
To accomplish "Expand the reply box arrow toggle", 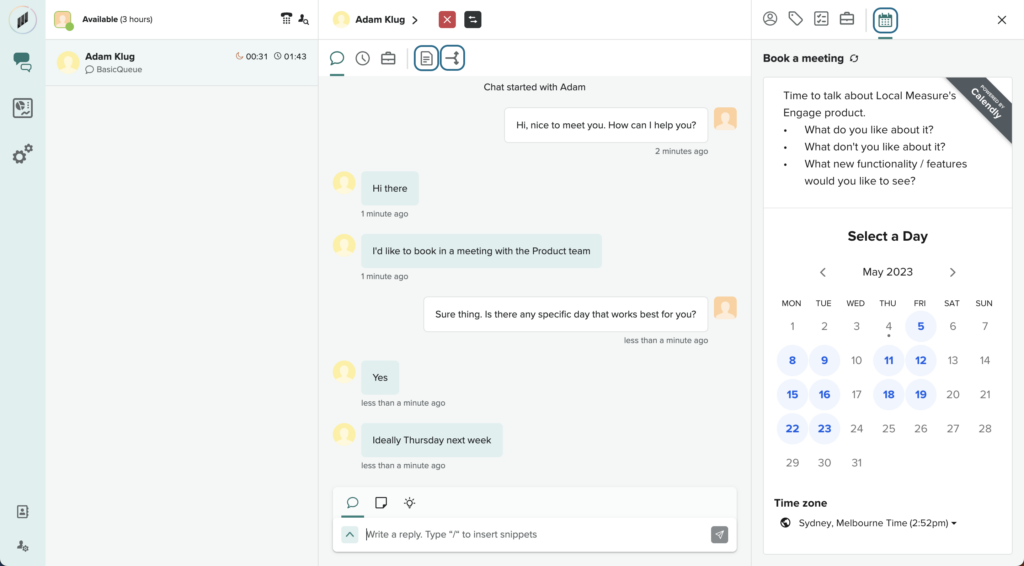I will coord(350,535).
